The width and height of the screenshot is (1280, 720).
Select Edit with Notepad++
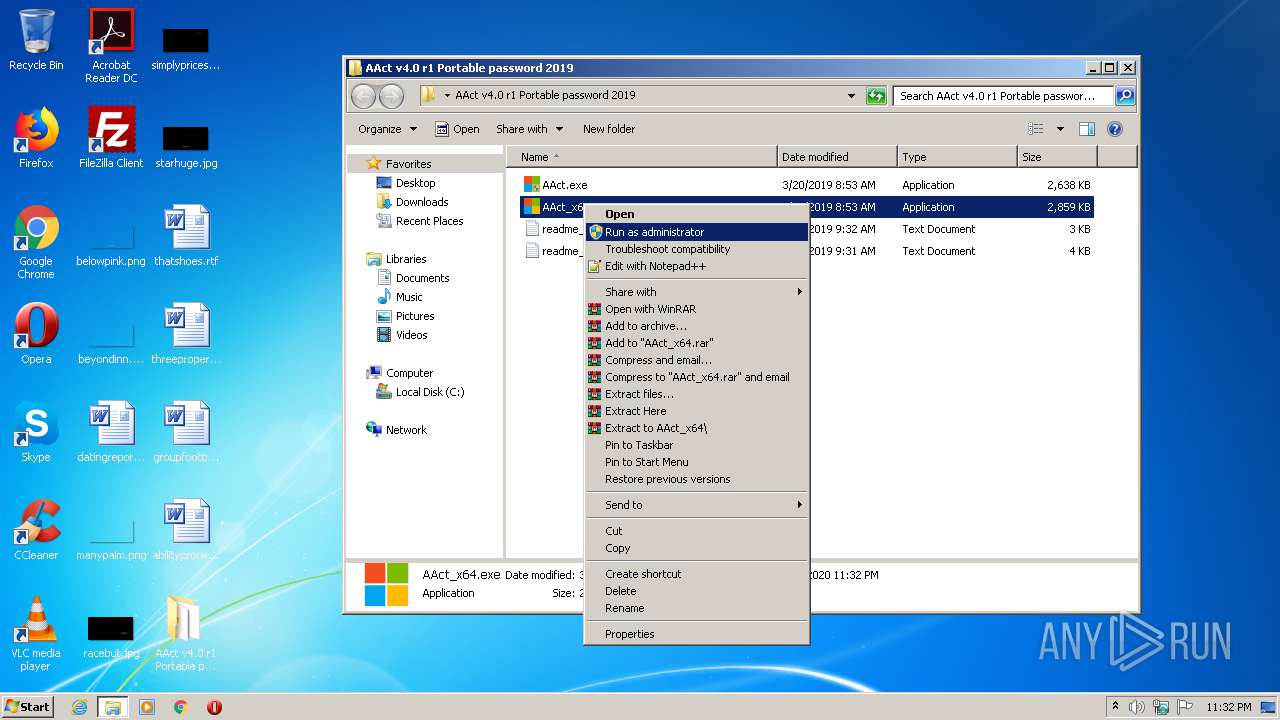[697, 266]
